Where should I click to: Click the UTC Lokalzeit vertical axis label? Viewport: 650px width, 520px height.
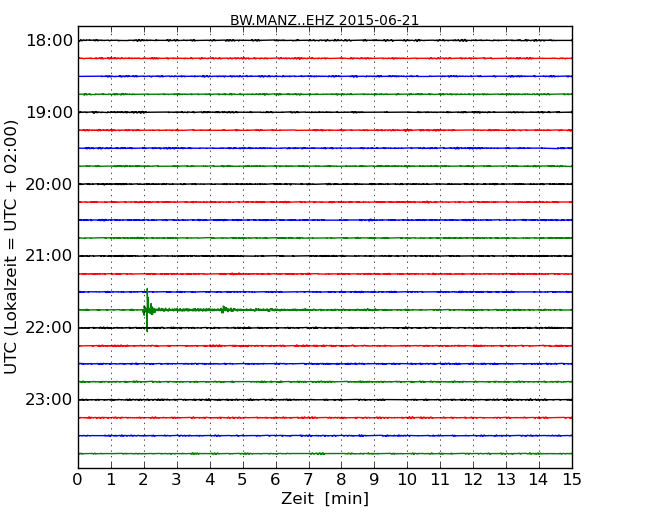[x=11, y=247]
